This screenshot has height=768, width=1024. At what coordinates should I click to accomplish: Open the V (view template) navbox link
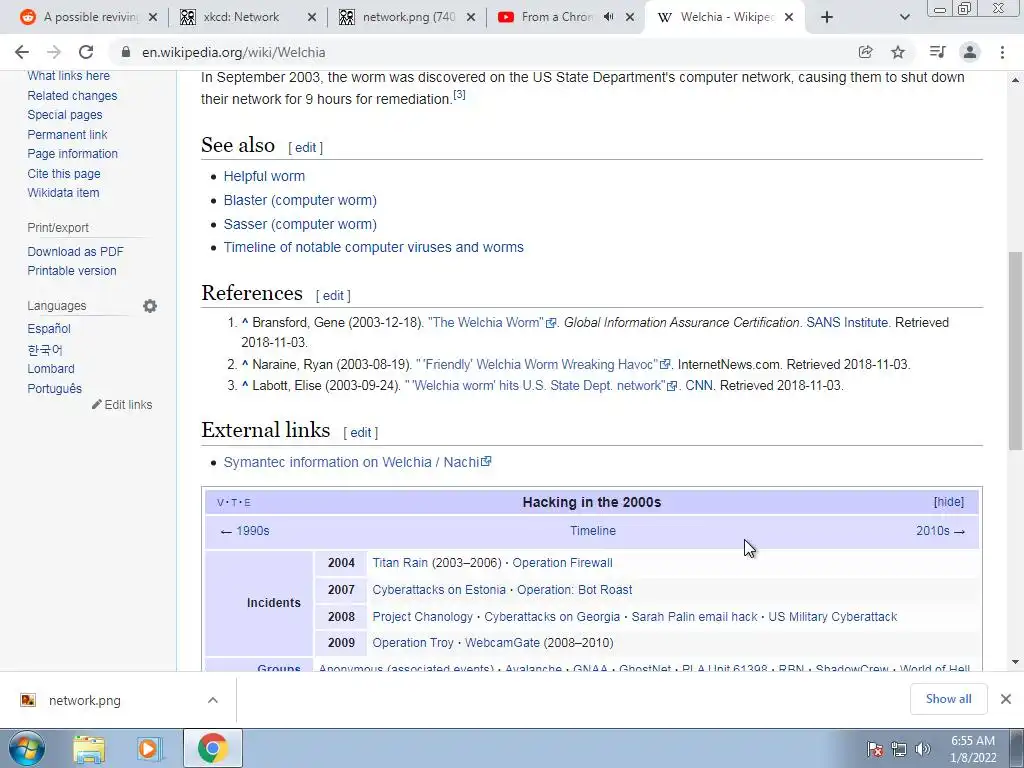pos(220,502)
